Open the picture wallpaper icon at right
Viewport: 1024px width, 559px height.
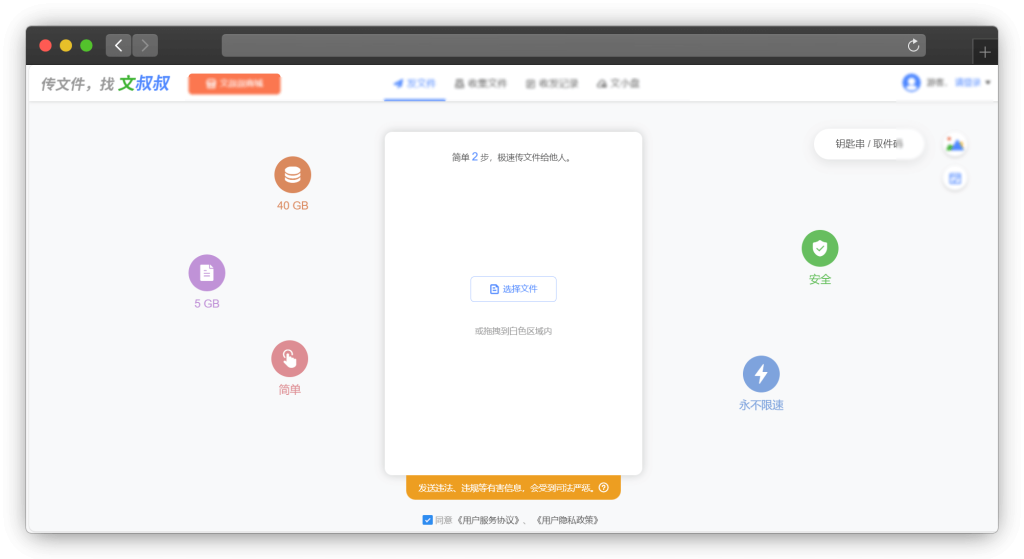coord(955,145)
